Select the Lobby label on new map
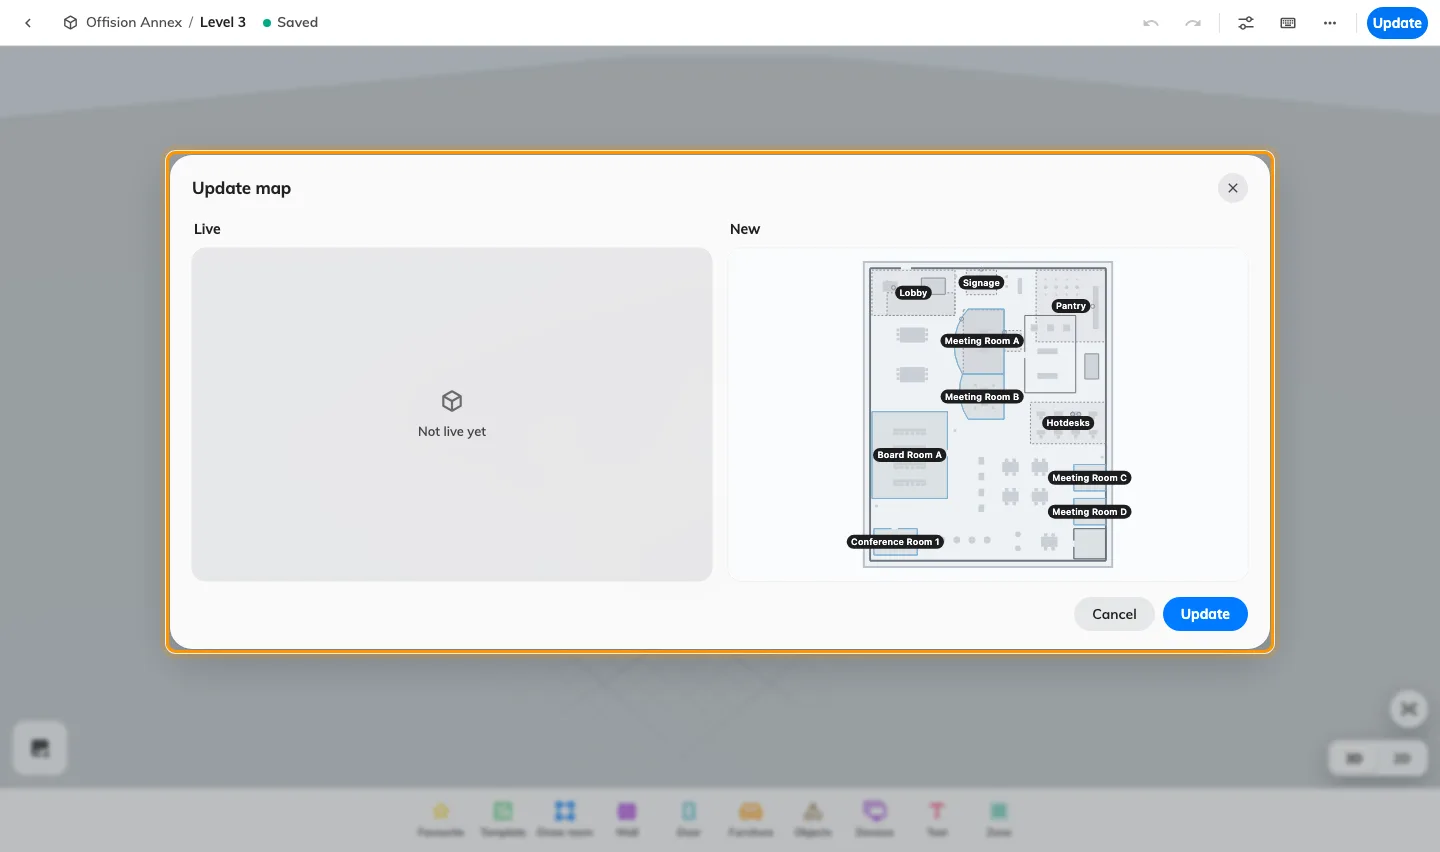 (x=913, y=293)
